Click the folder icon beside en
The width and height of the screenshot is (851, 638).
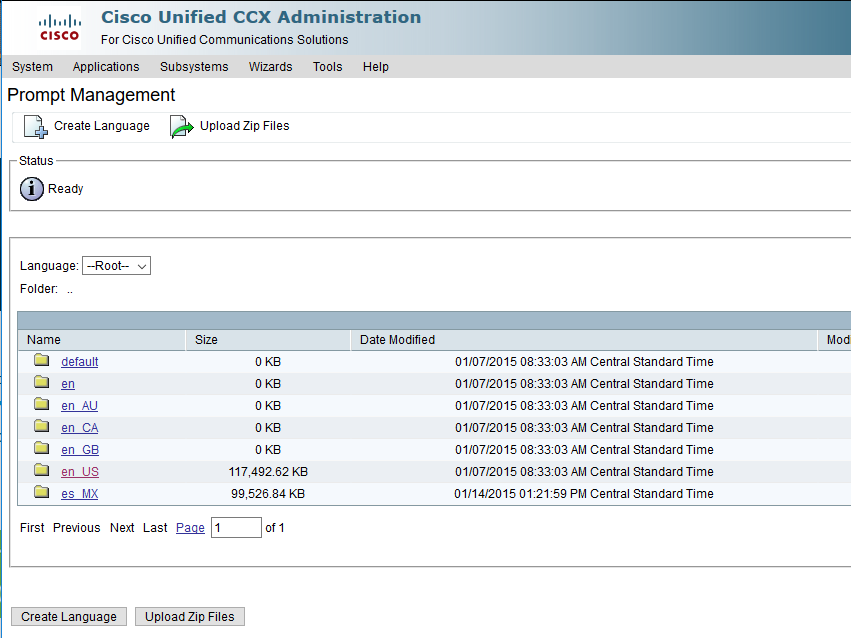(x=42, y=382)
